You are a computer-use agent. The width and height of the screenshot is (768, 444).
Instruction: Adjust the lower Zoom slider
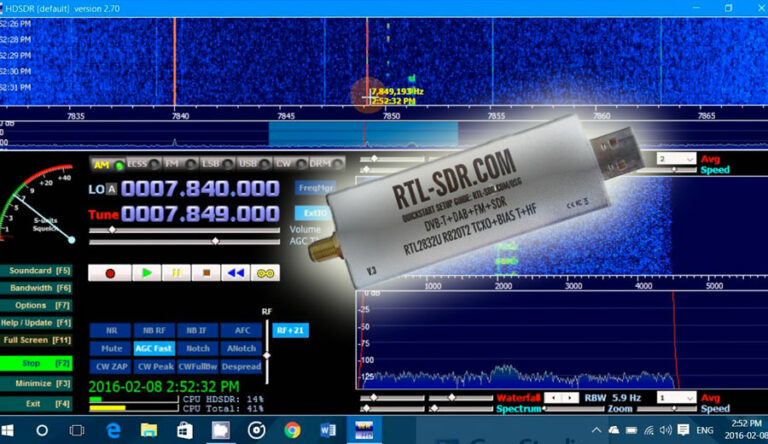[x=574, y=408]
